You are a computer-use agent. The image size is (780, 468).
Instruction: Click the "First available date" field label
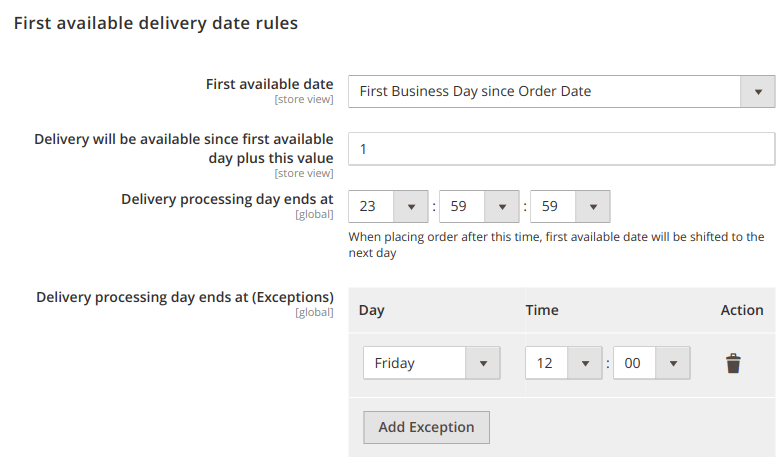click(269, 84)
